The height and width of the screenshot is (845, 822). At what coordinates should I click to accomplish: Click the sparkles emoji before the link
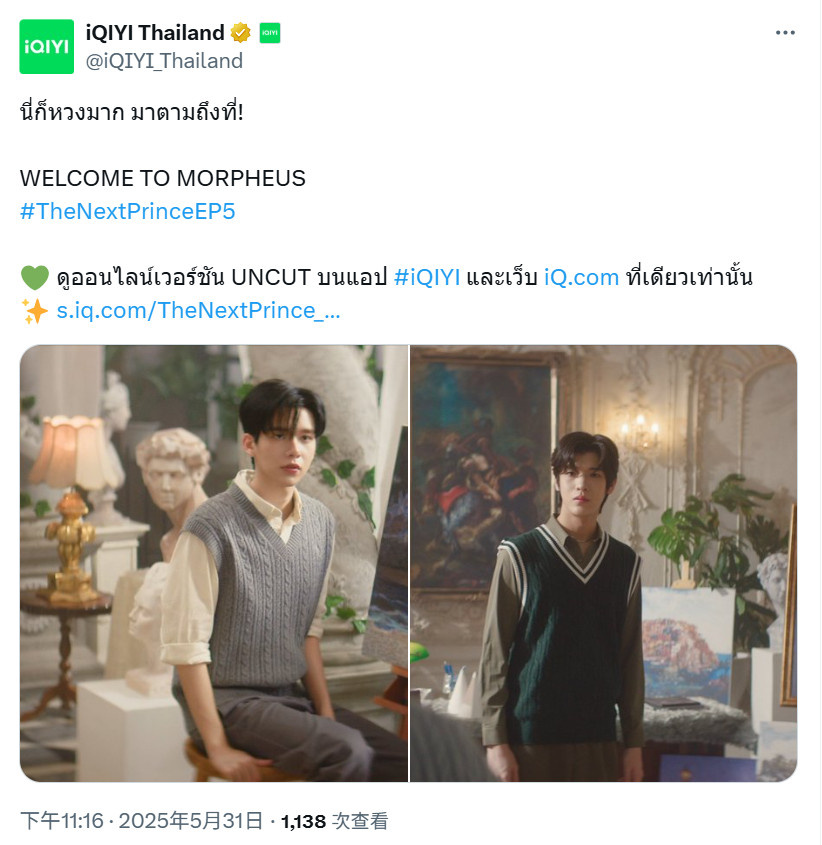34,311
